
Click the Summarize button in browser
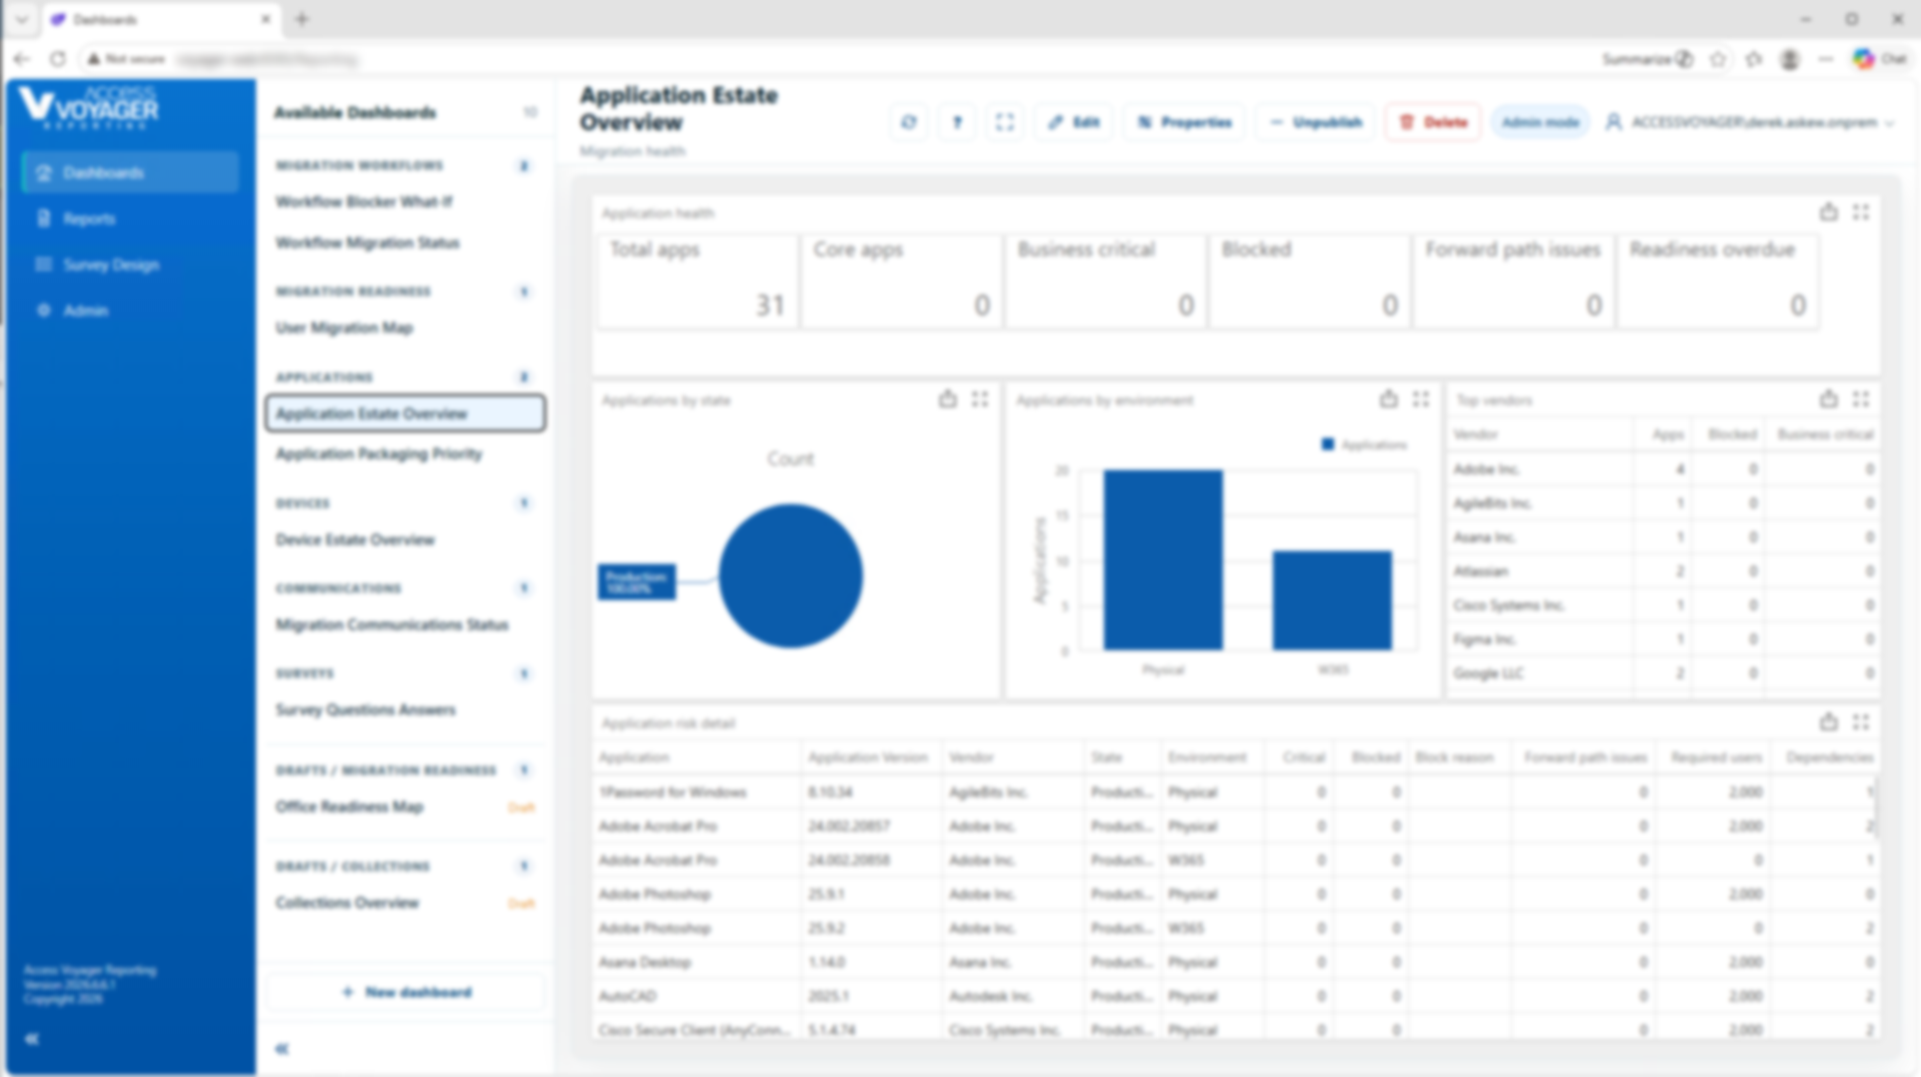[1647, 59]
